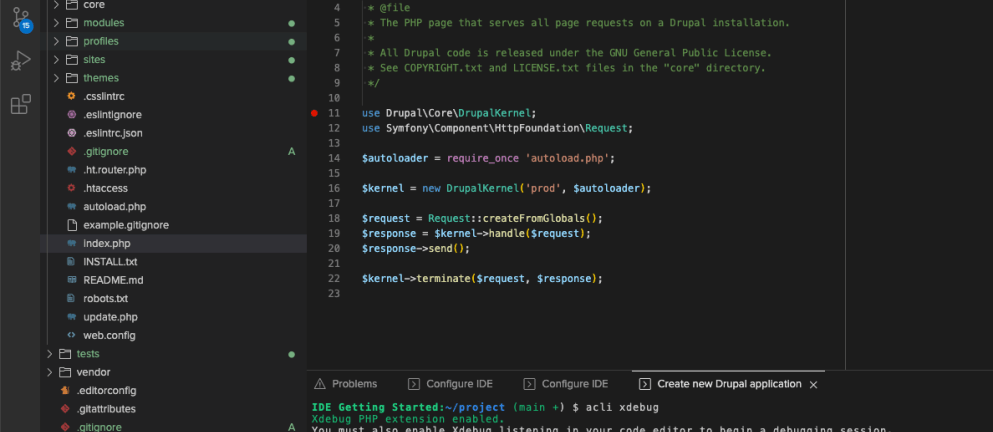Open the Run and Debug view icon
993x432 pixels.
pyautogui.click(x=20, y=62)
